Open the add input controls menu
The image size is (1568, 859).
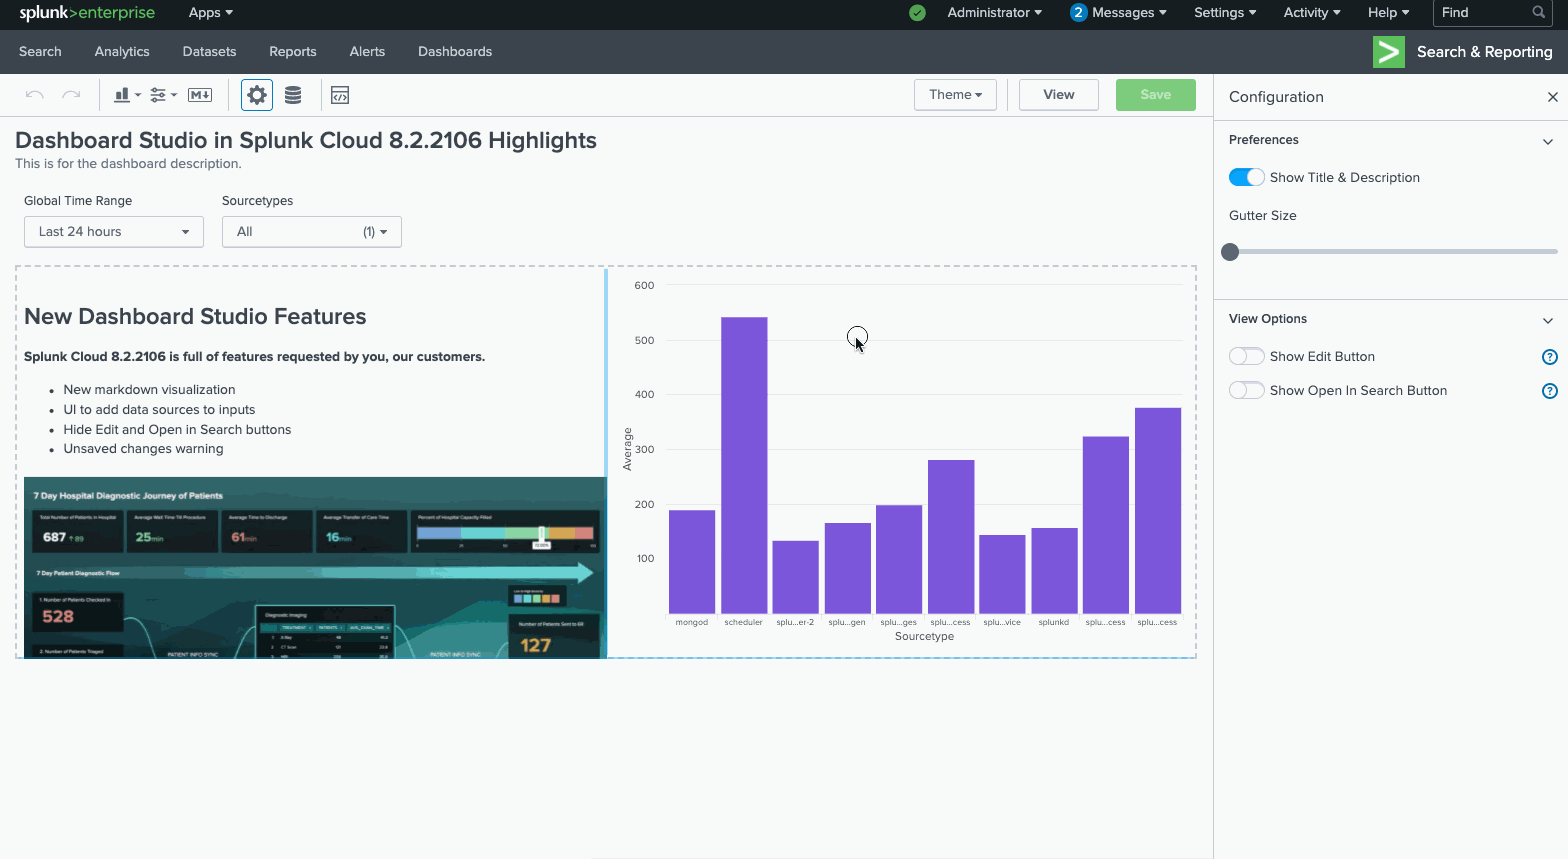[x=162, y=95]
